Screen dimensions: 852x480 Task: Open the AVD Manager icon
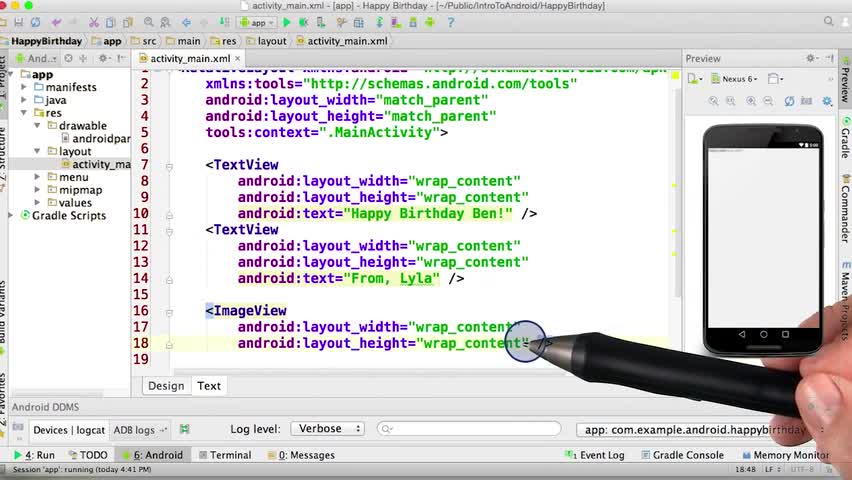point(396,22)
